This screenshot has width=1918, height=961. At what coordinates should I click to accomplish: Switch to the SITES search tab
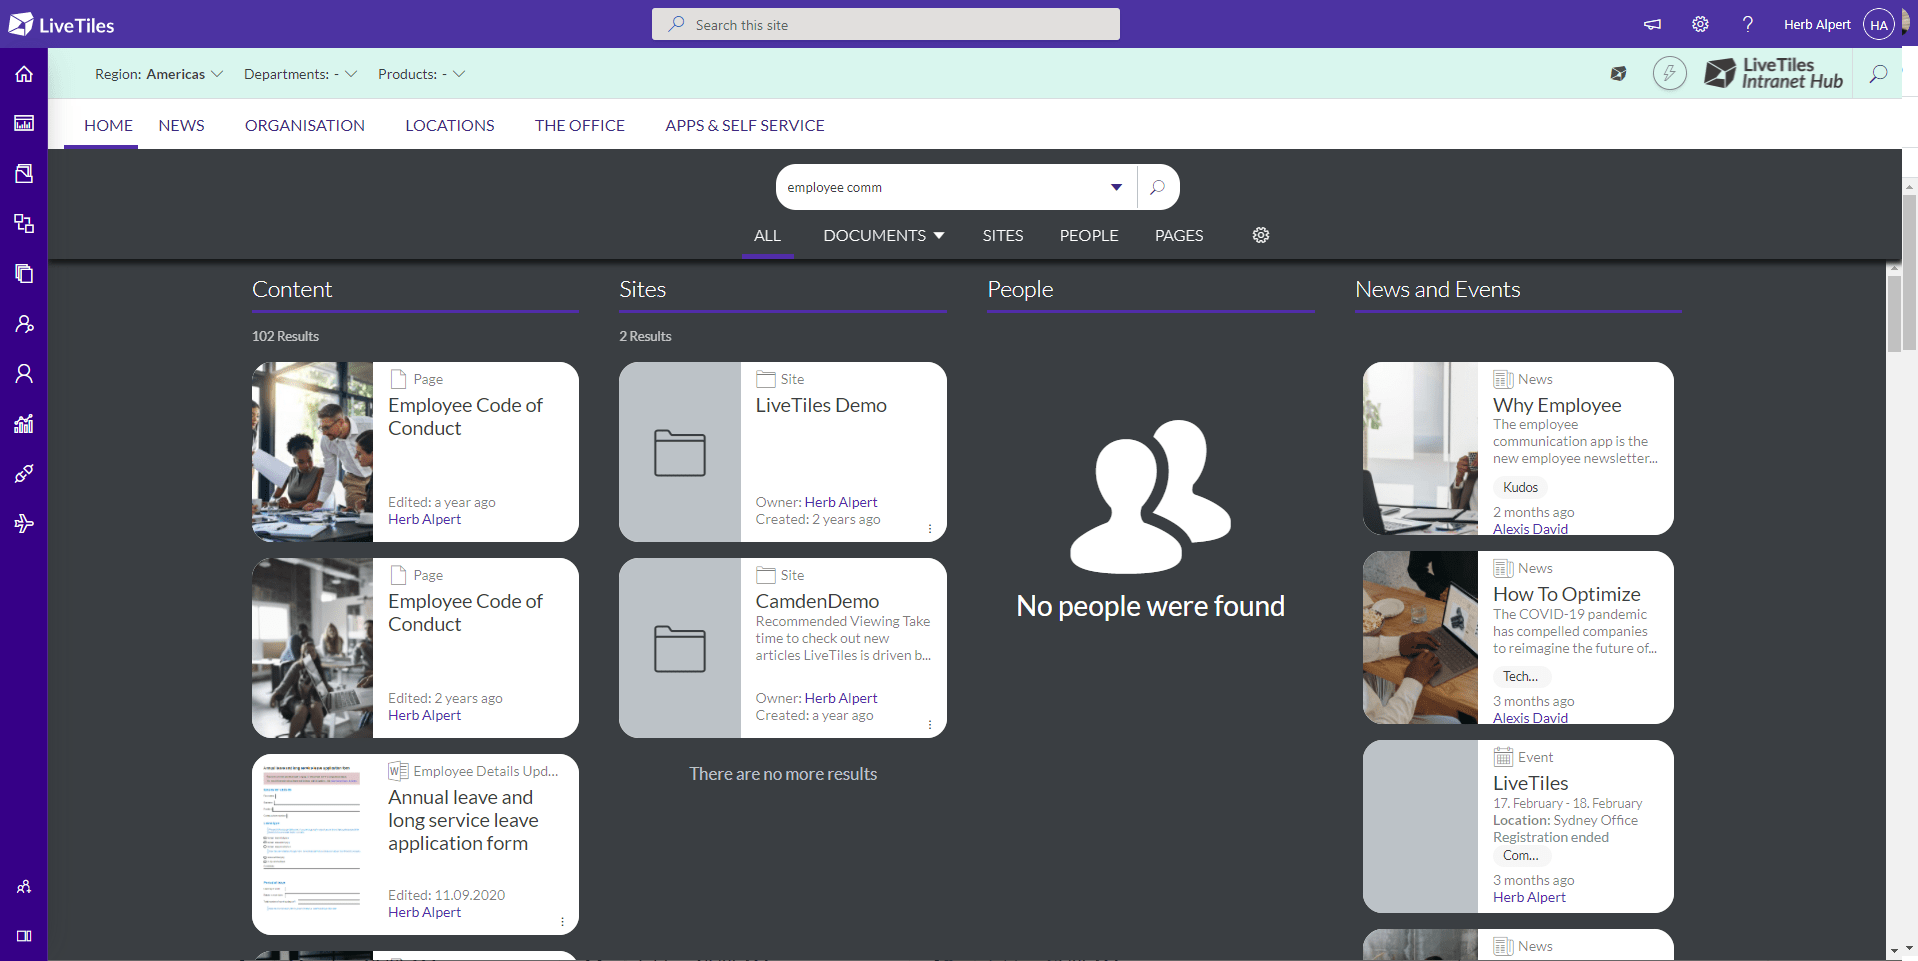click(x=1003, y=236)
